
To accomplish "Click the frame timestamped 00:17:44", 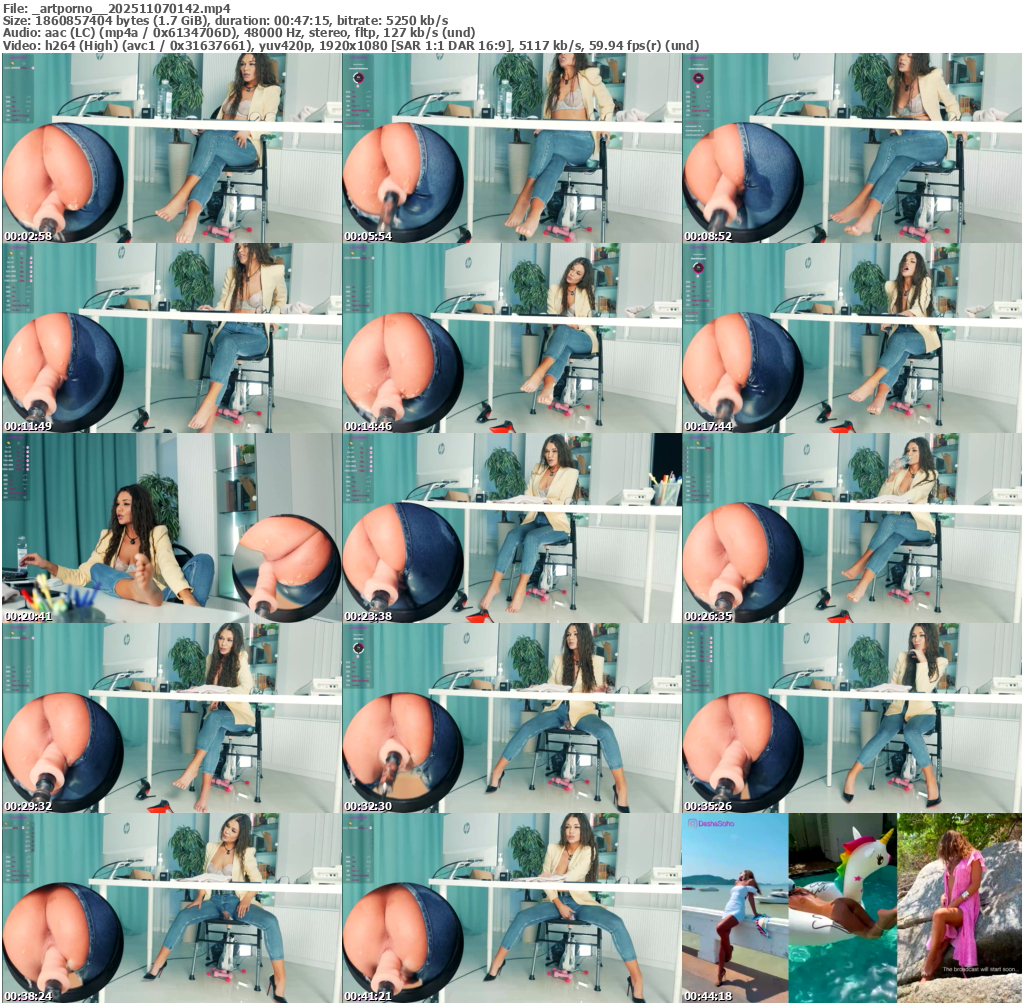I will 852,338.
